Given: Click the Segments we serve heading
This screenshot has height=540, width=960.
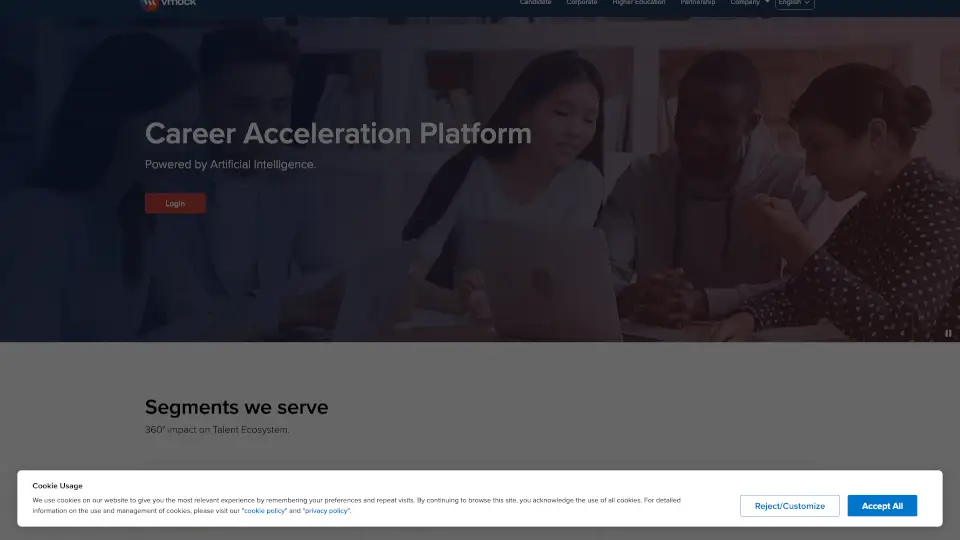Looking at the screenshot, I should [x=236, y=407].
